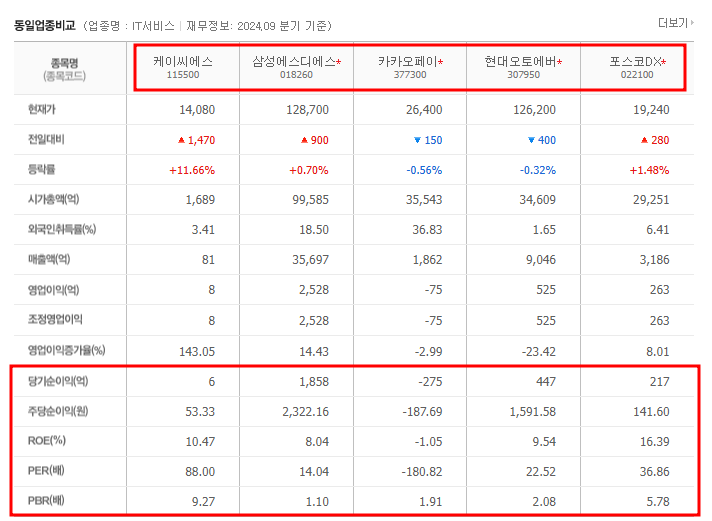Select the market cap 99,585 cell
The image size is (712, 521).
(311, 200)
